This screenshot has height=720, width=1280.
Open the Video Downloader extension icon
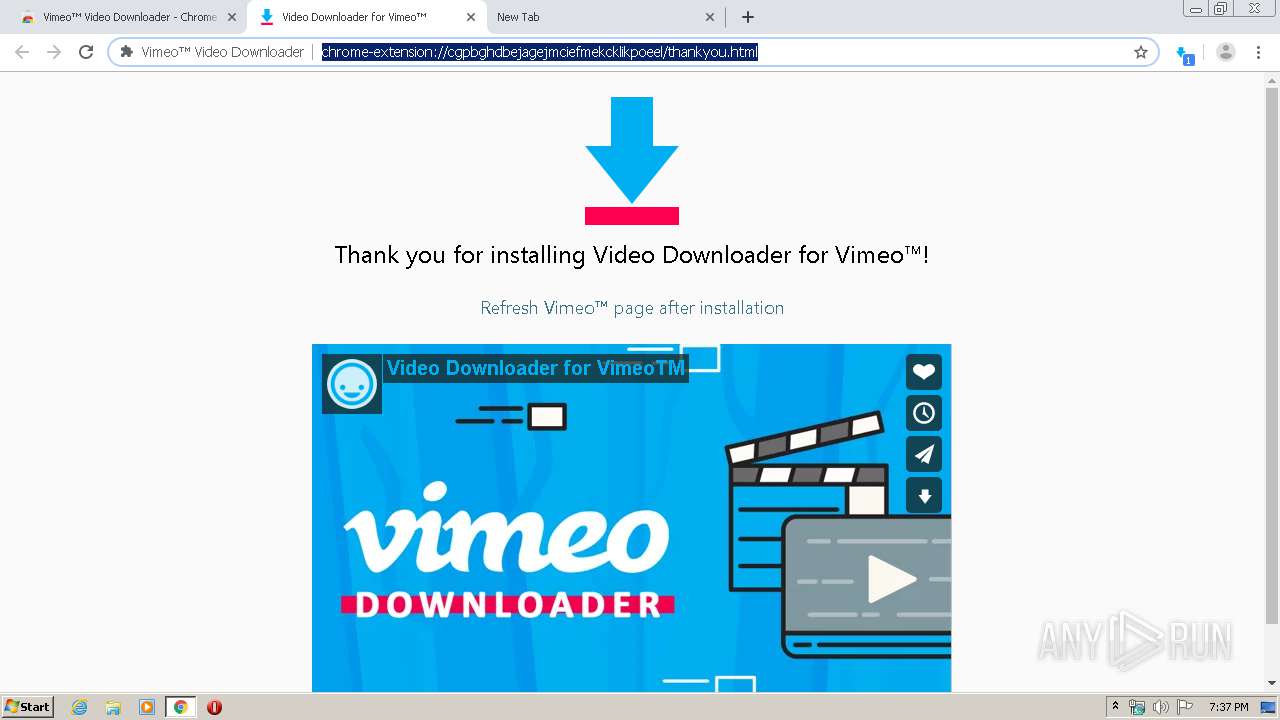tap(1185, 54)
